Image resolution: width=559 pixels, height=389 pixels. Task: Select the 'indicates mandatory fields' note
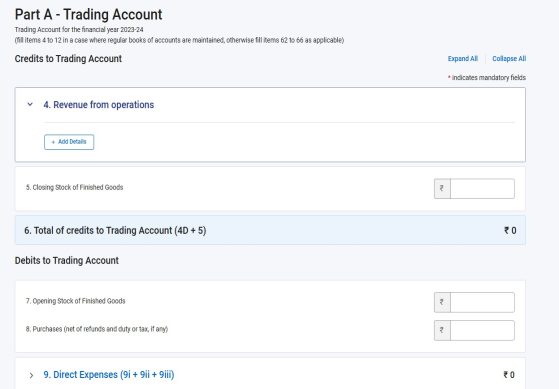[x=487, y=78]
